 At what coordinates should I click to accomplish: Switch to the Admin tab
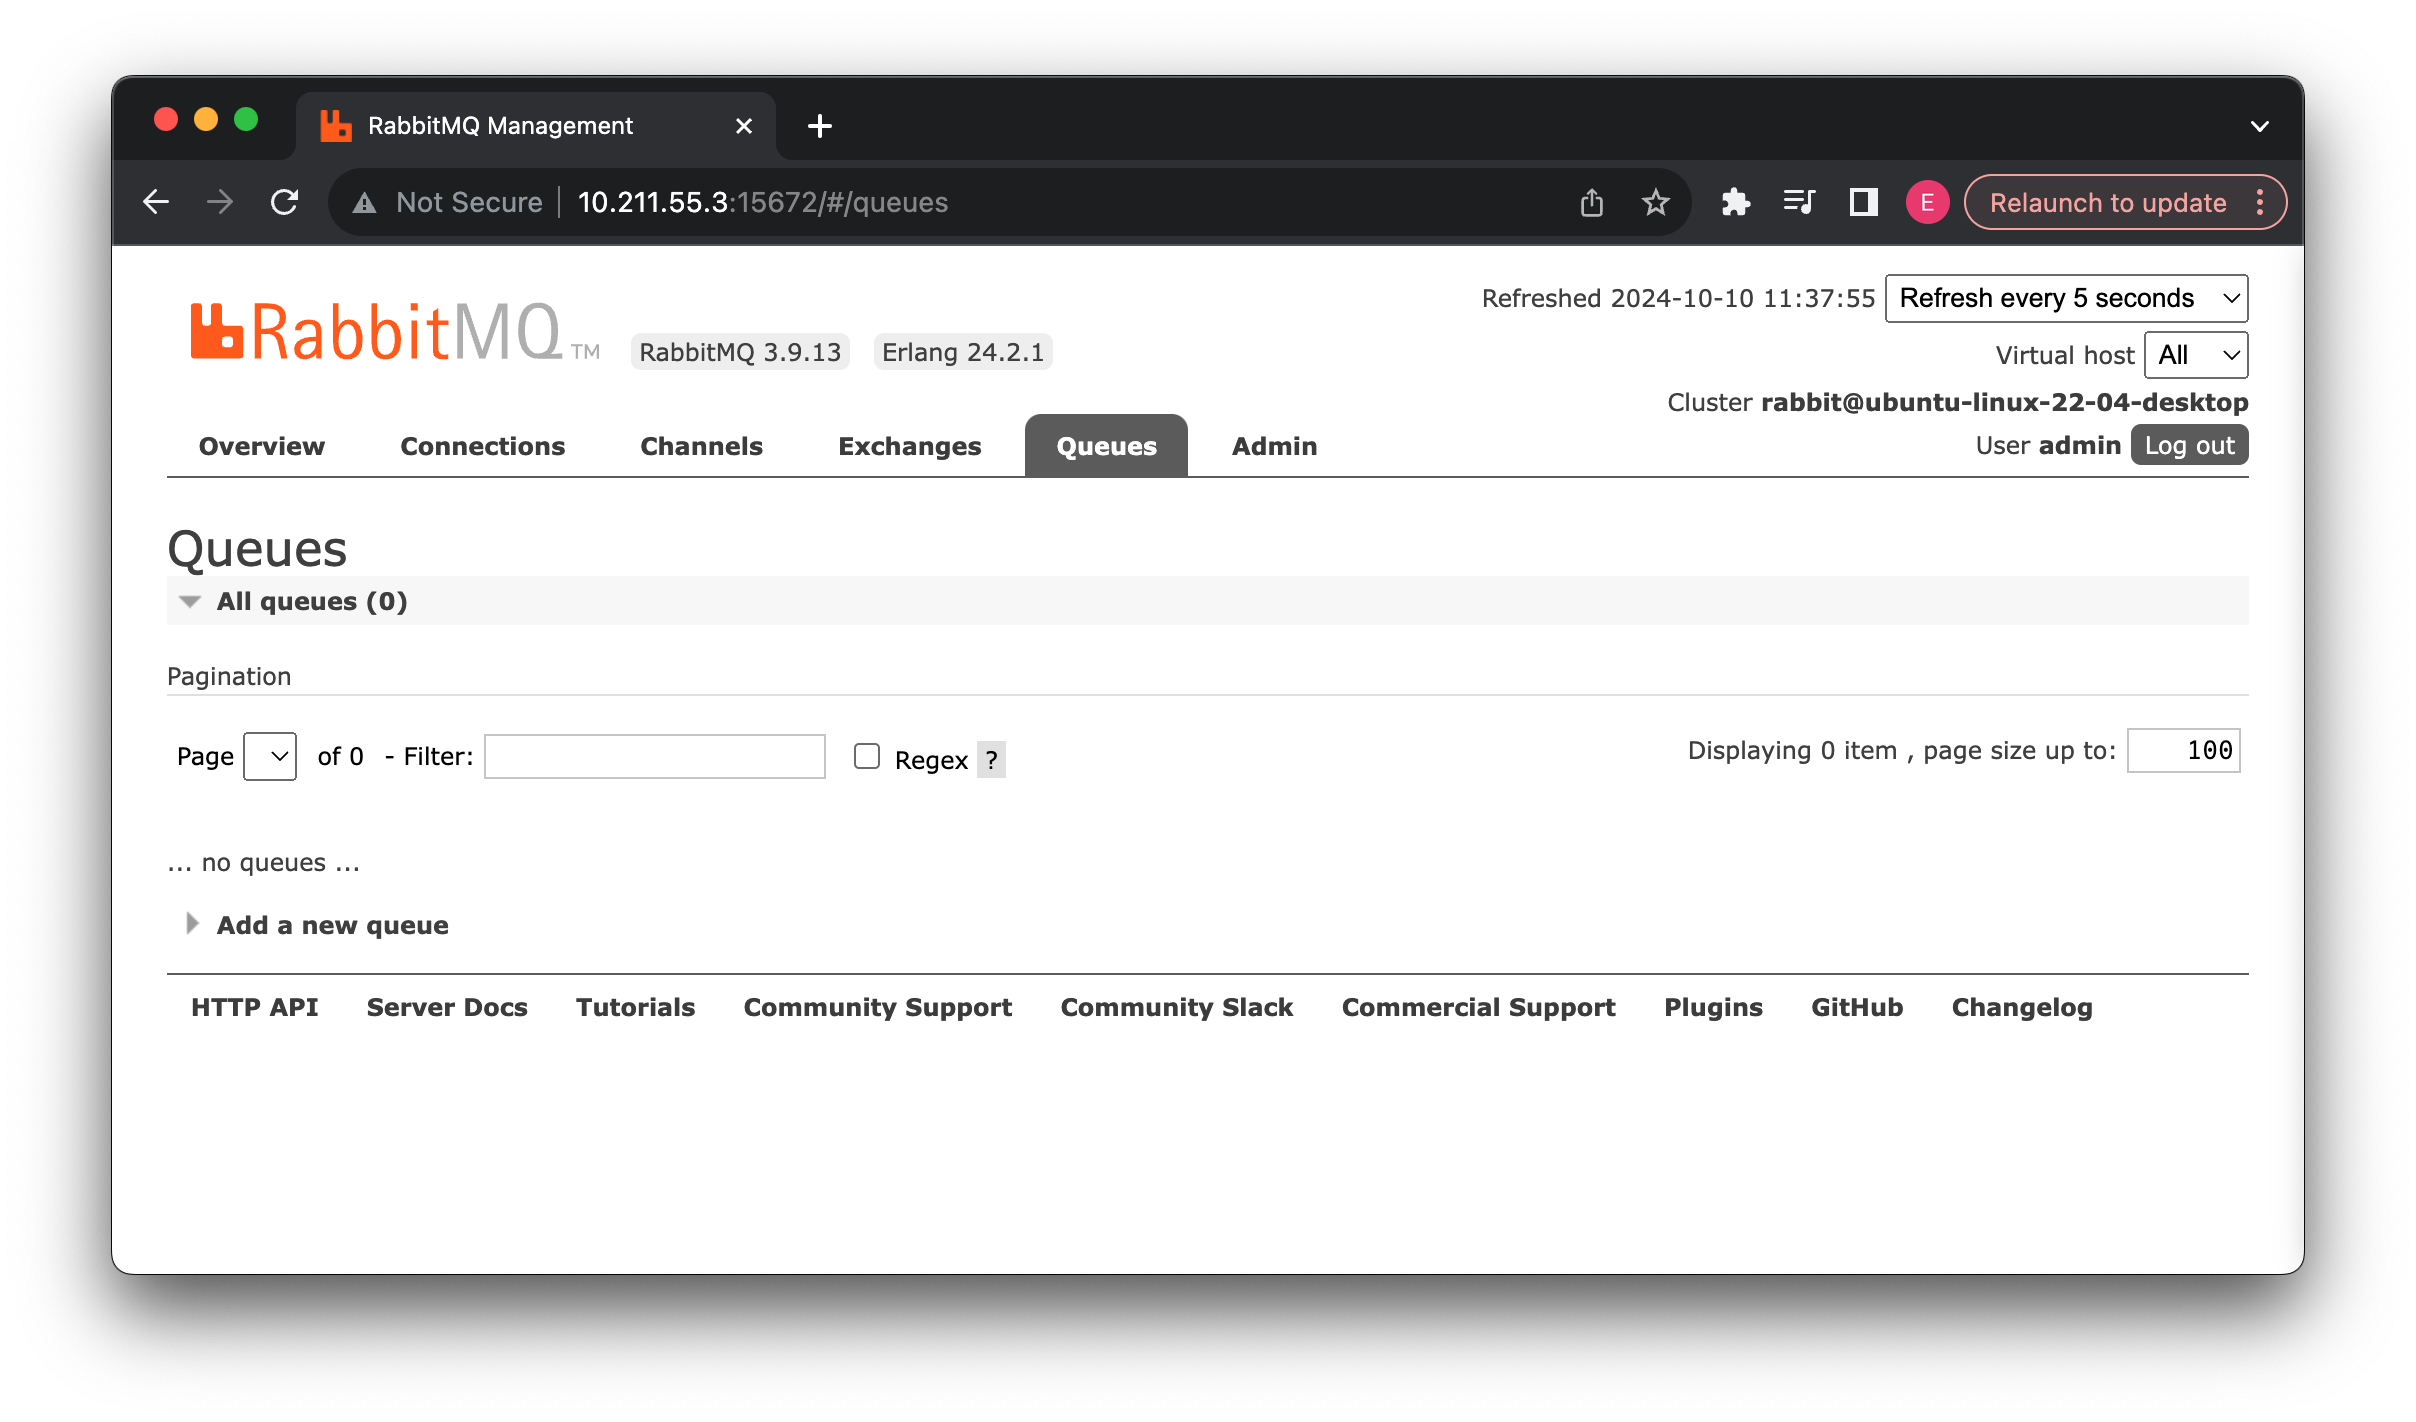pos(1273,446)
